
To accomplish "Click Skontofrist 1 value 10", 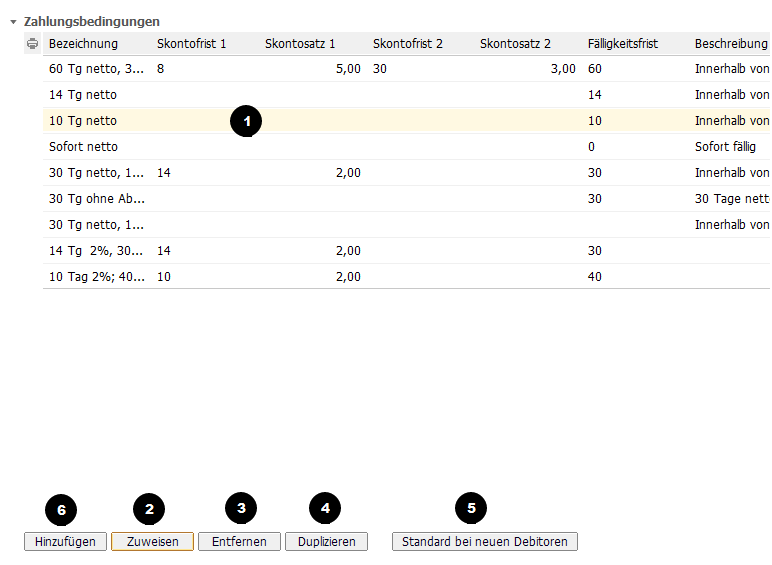I will tap(164, 277).
